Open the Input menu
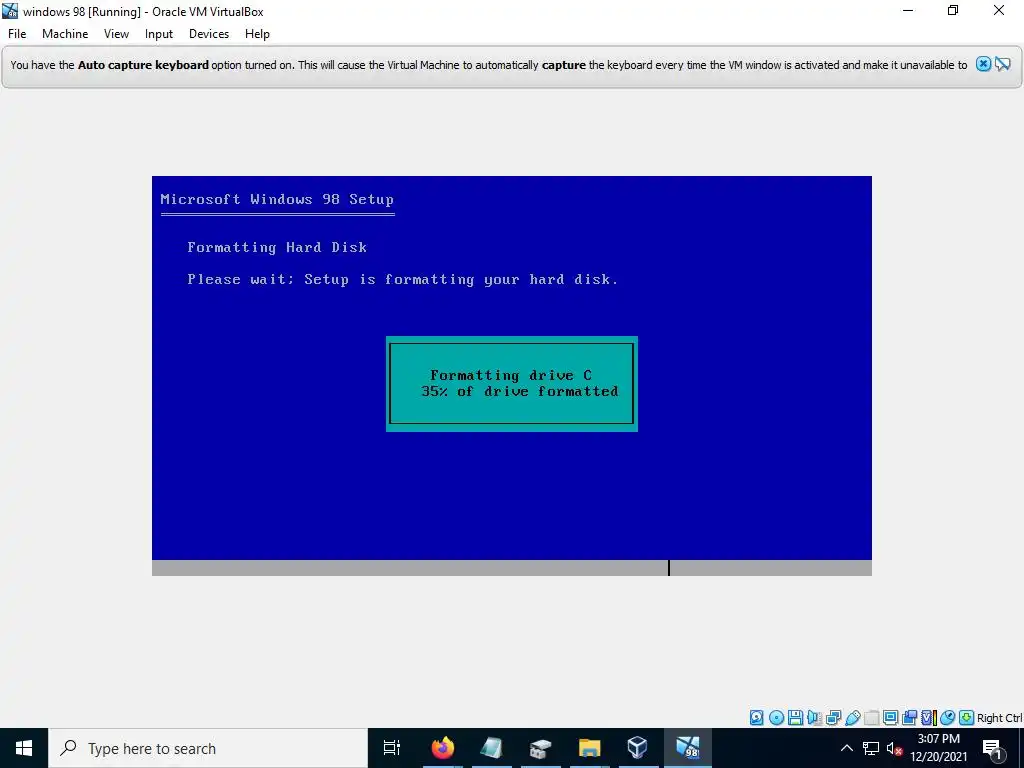This screenshot has width=1024, height=768. [x=159, y=34]
